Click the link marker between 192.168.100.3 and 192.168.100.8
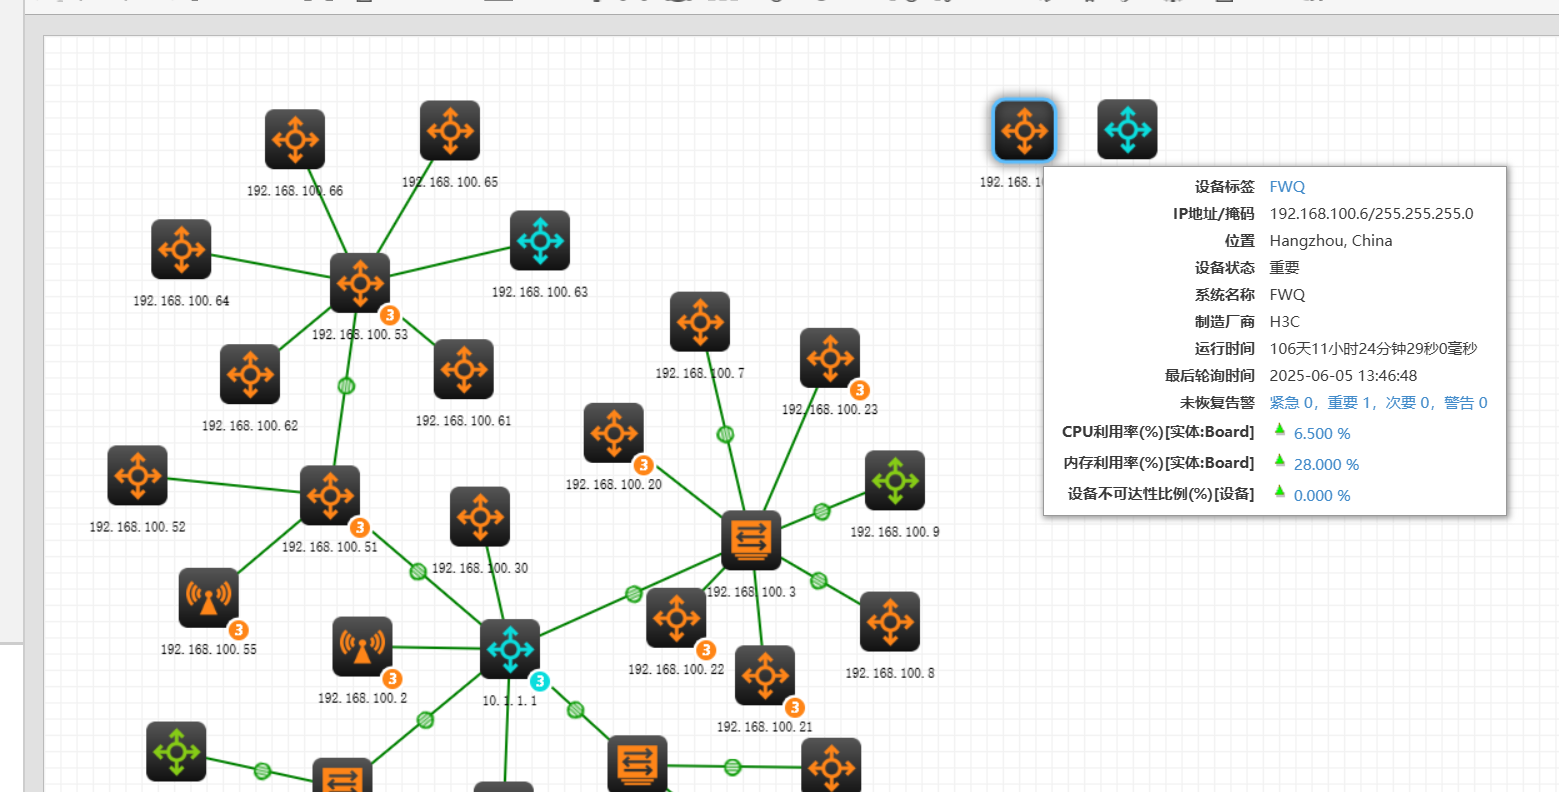 click(819, 580)
